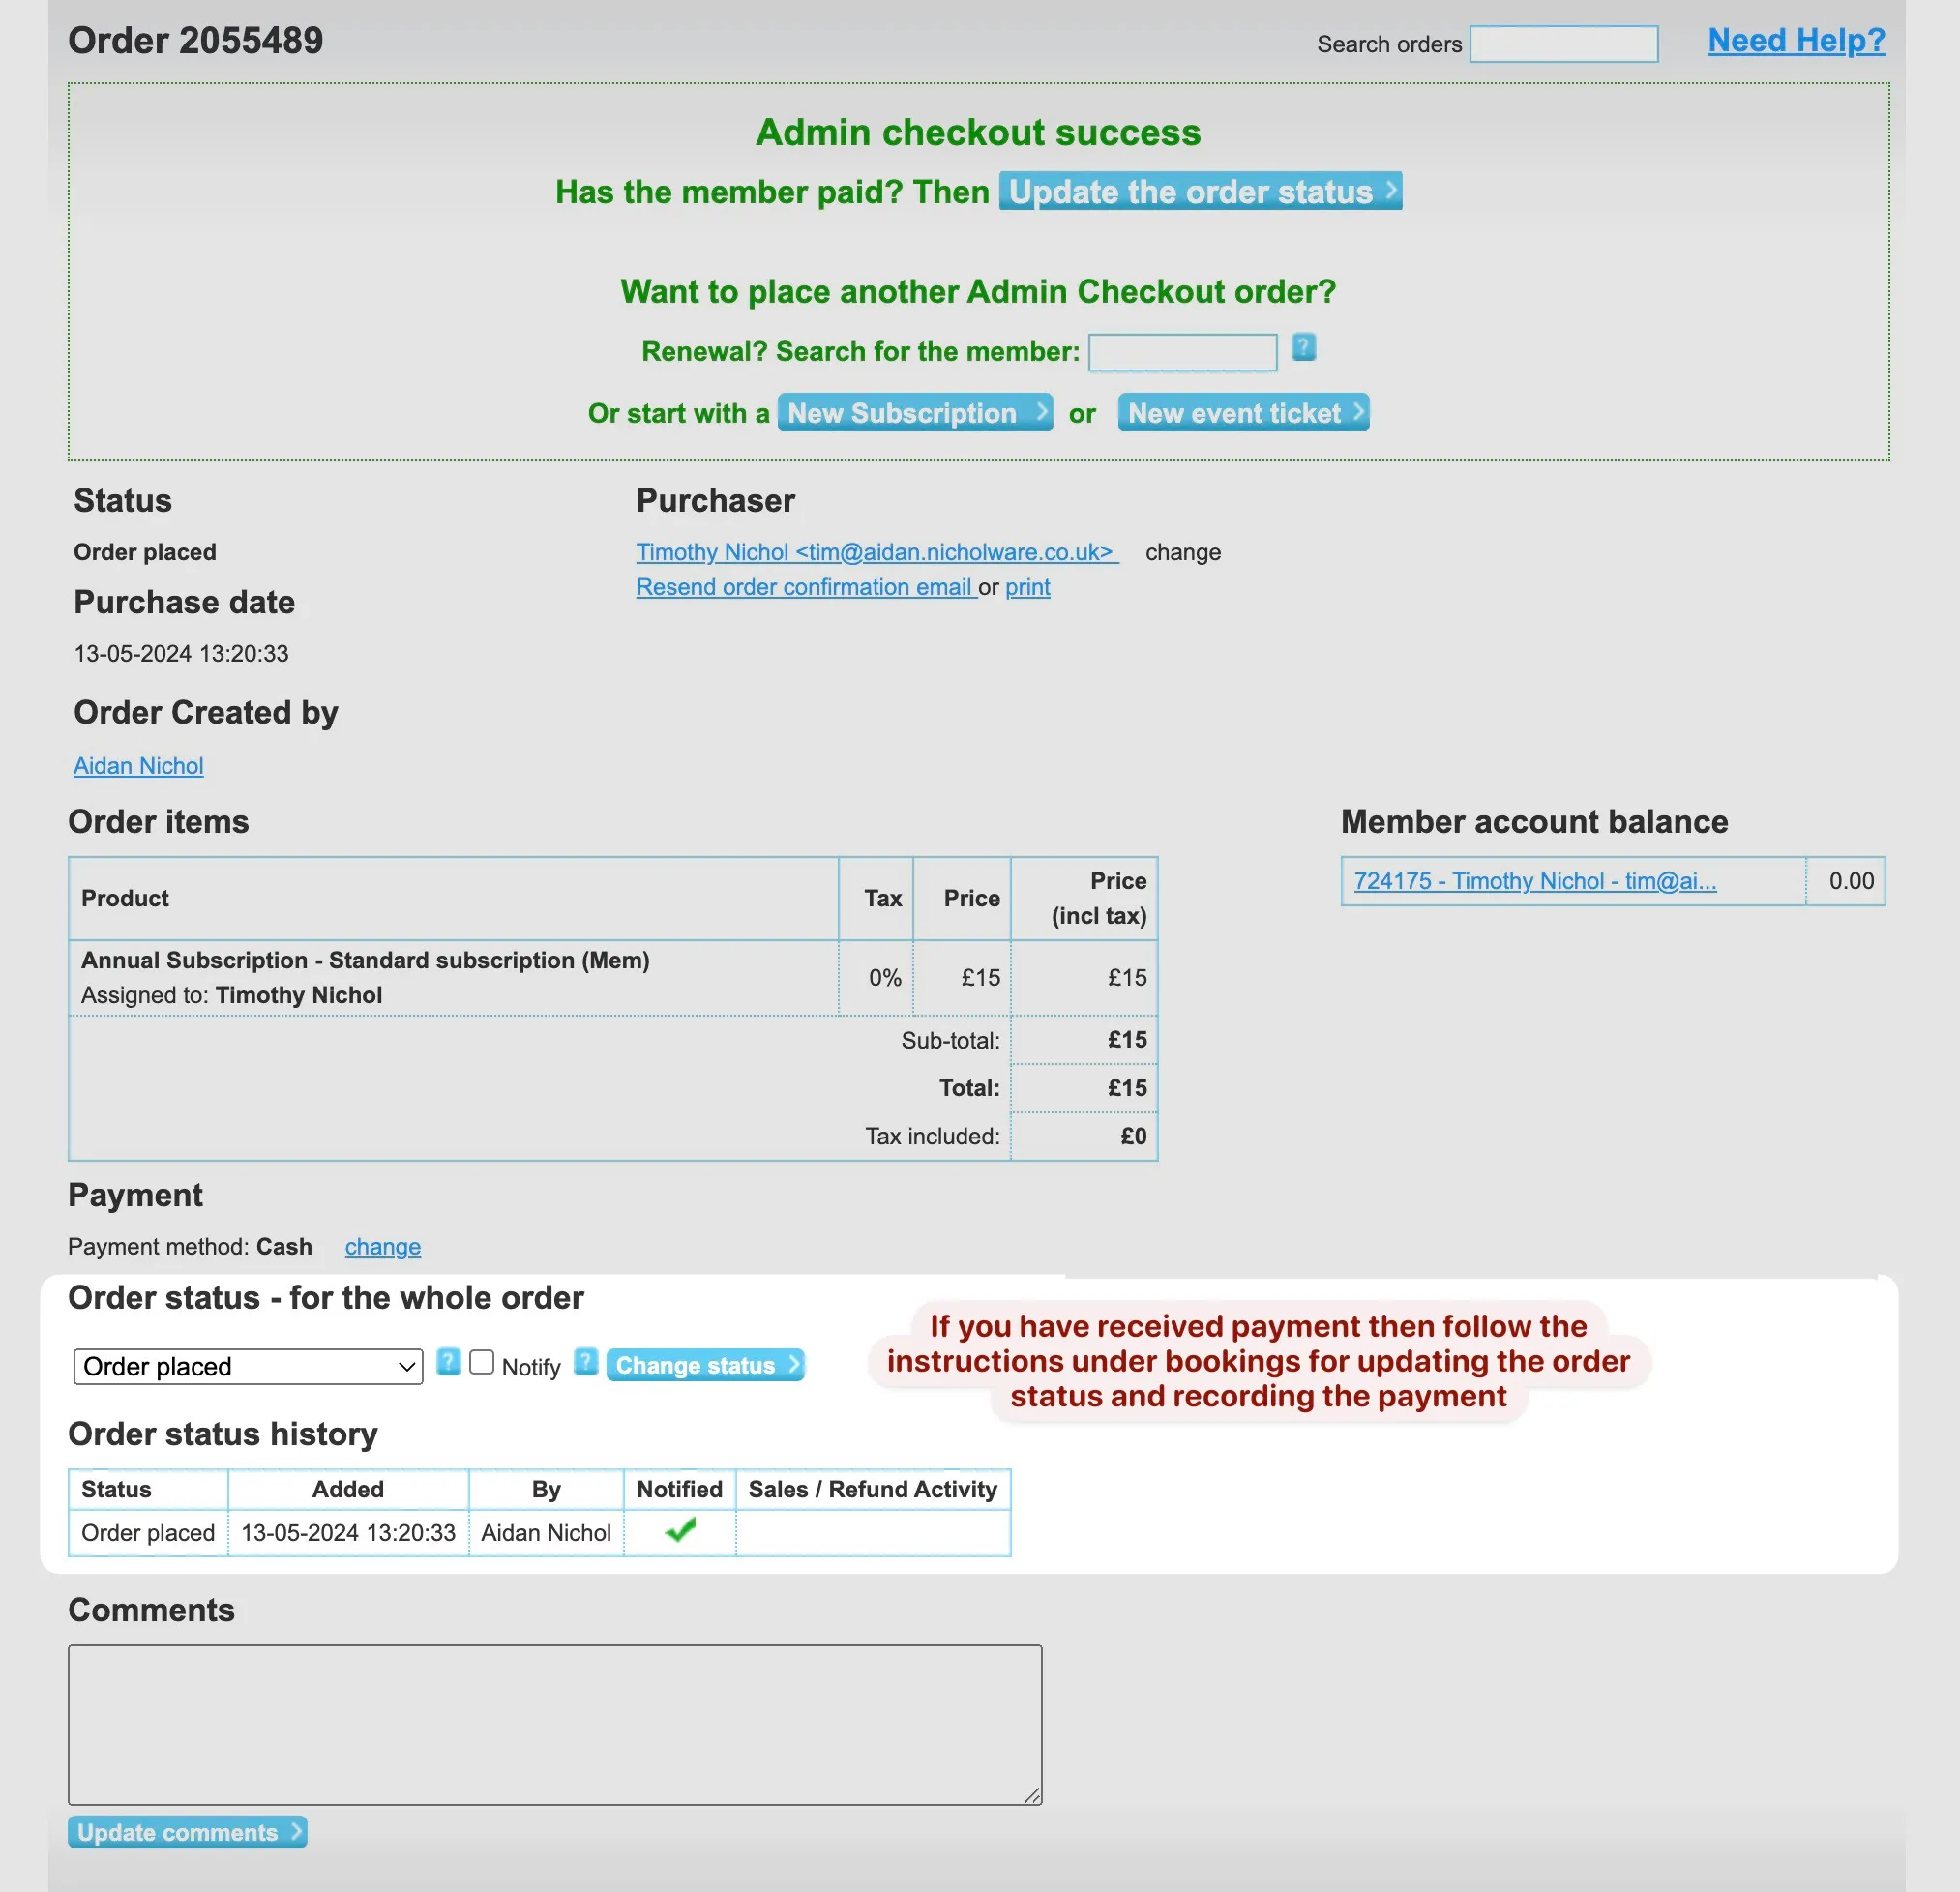1960x1892 pixels.
Task: Click 'change' link next to purchaser name
Action: (x=1181, y=551)
